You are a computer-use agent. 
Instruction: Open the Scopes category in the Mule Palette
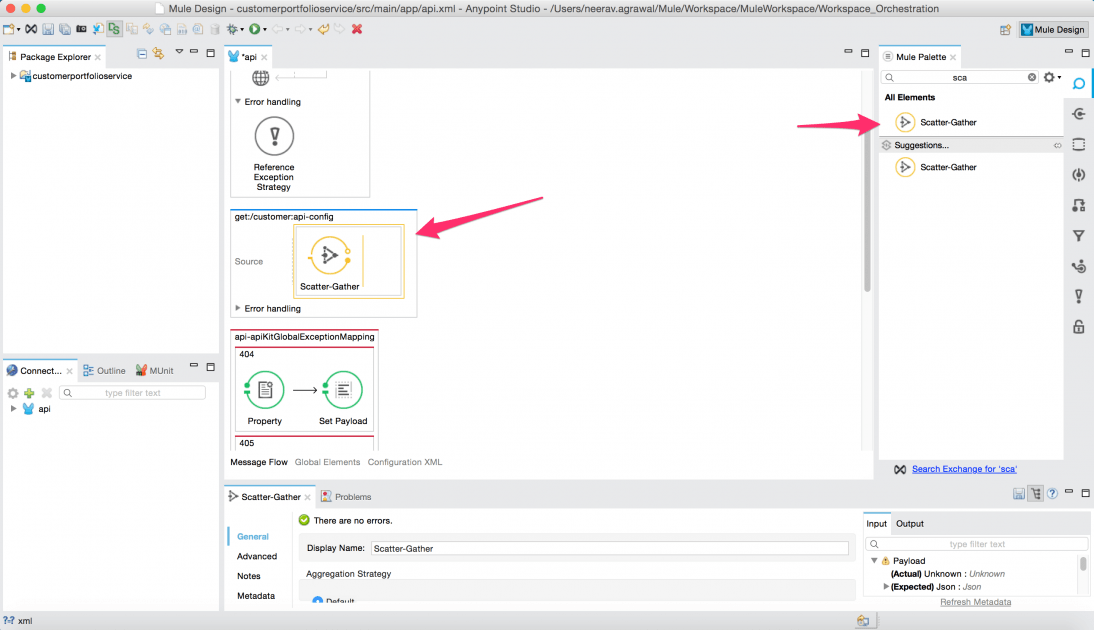tap(1079, 143)
